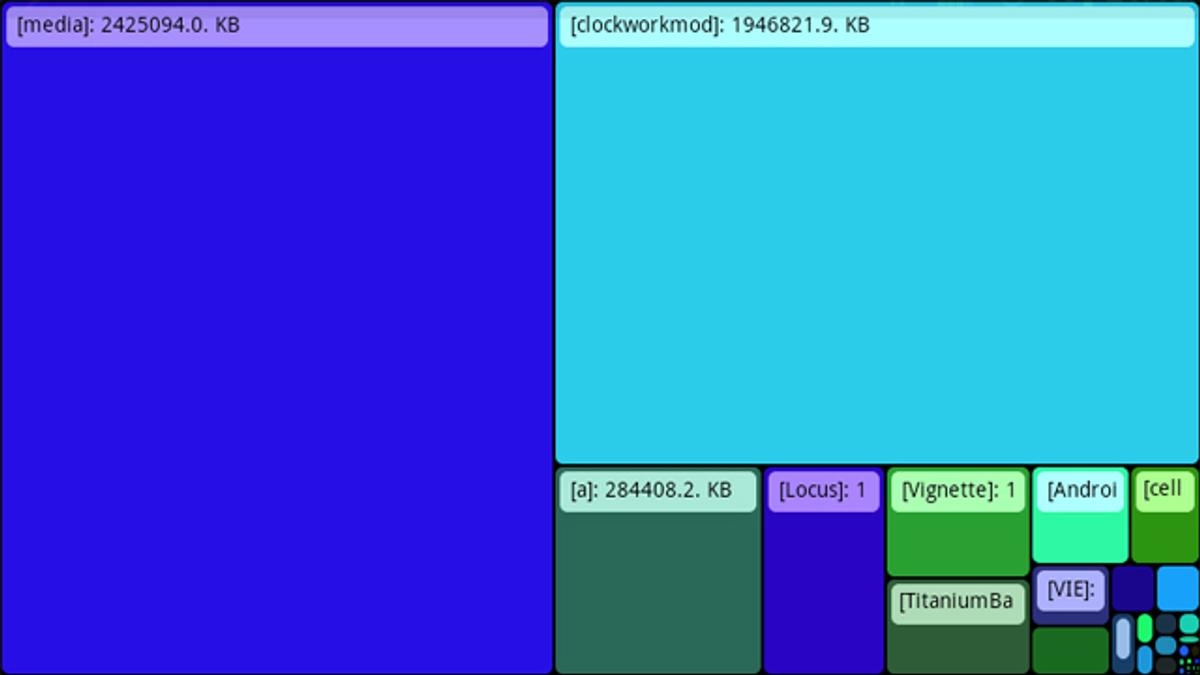
Task: Select the unlabeled dark green block below [VIE]
Action: (x=1070, y=650)
